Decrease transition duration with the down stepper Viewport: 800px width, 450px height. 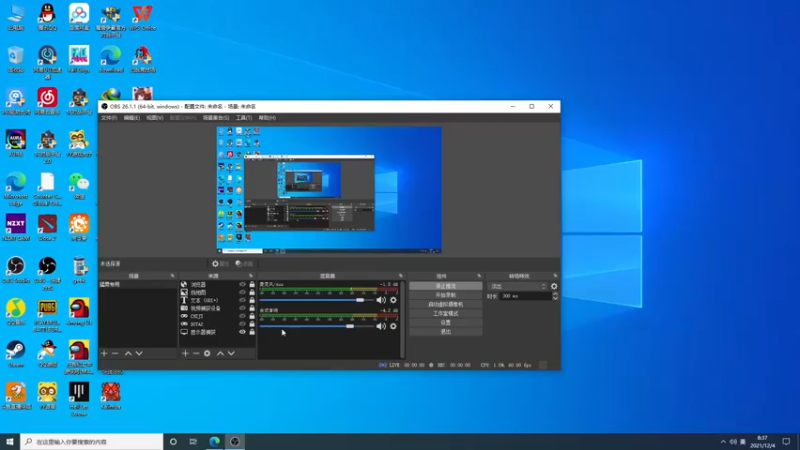click(x=555, y=298)
